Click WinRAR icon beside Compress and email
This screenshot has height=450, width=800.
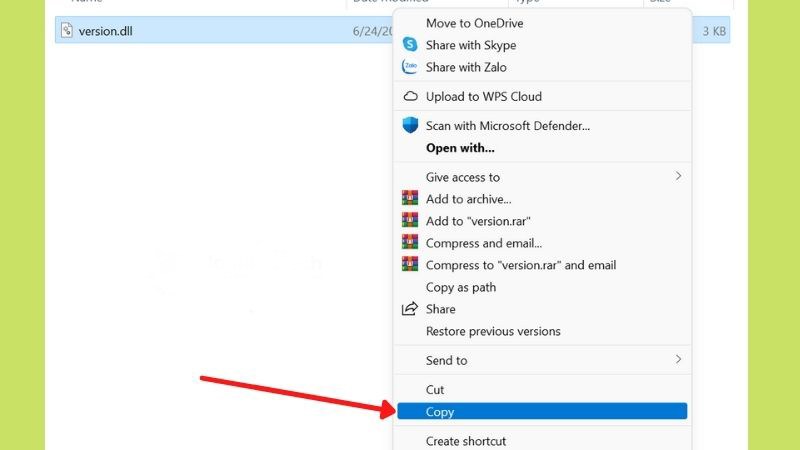point(410,242)
